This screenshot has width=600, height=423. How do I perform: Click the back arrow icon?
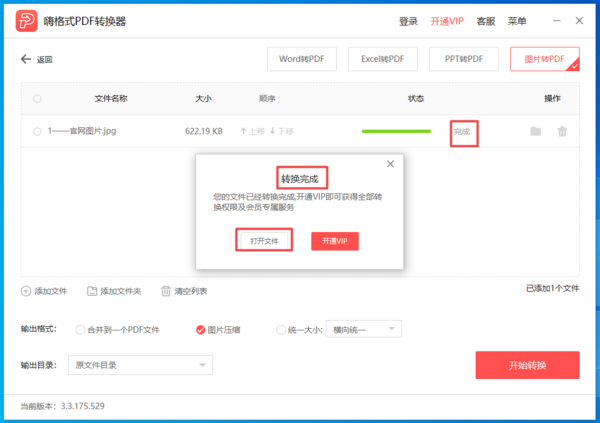[x=26, y=59]
